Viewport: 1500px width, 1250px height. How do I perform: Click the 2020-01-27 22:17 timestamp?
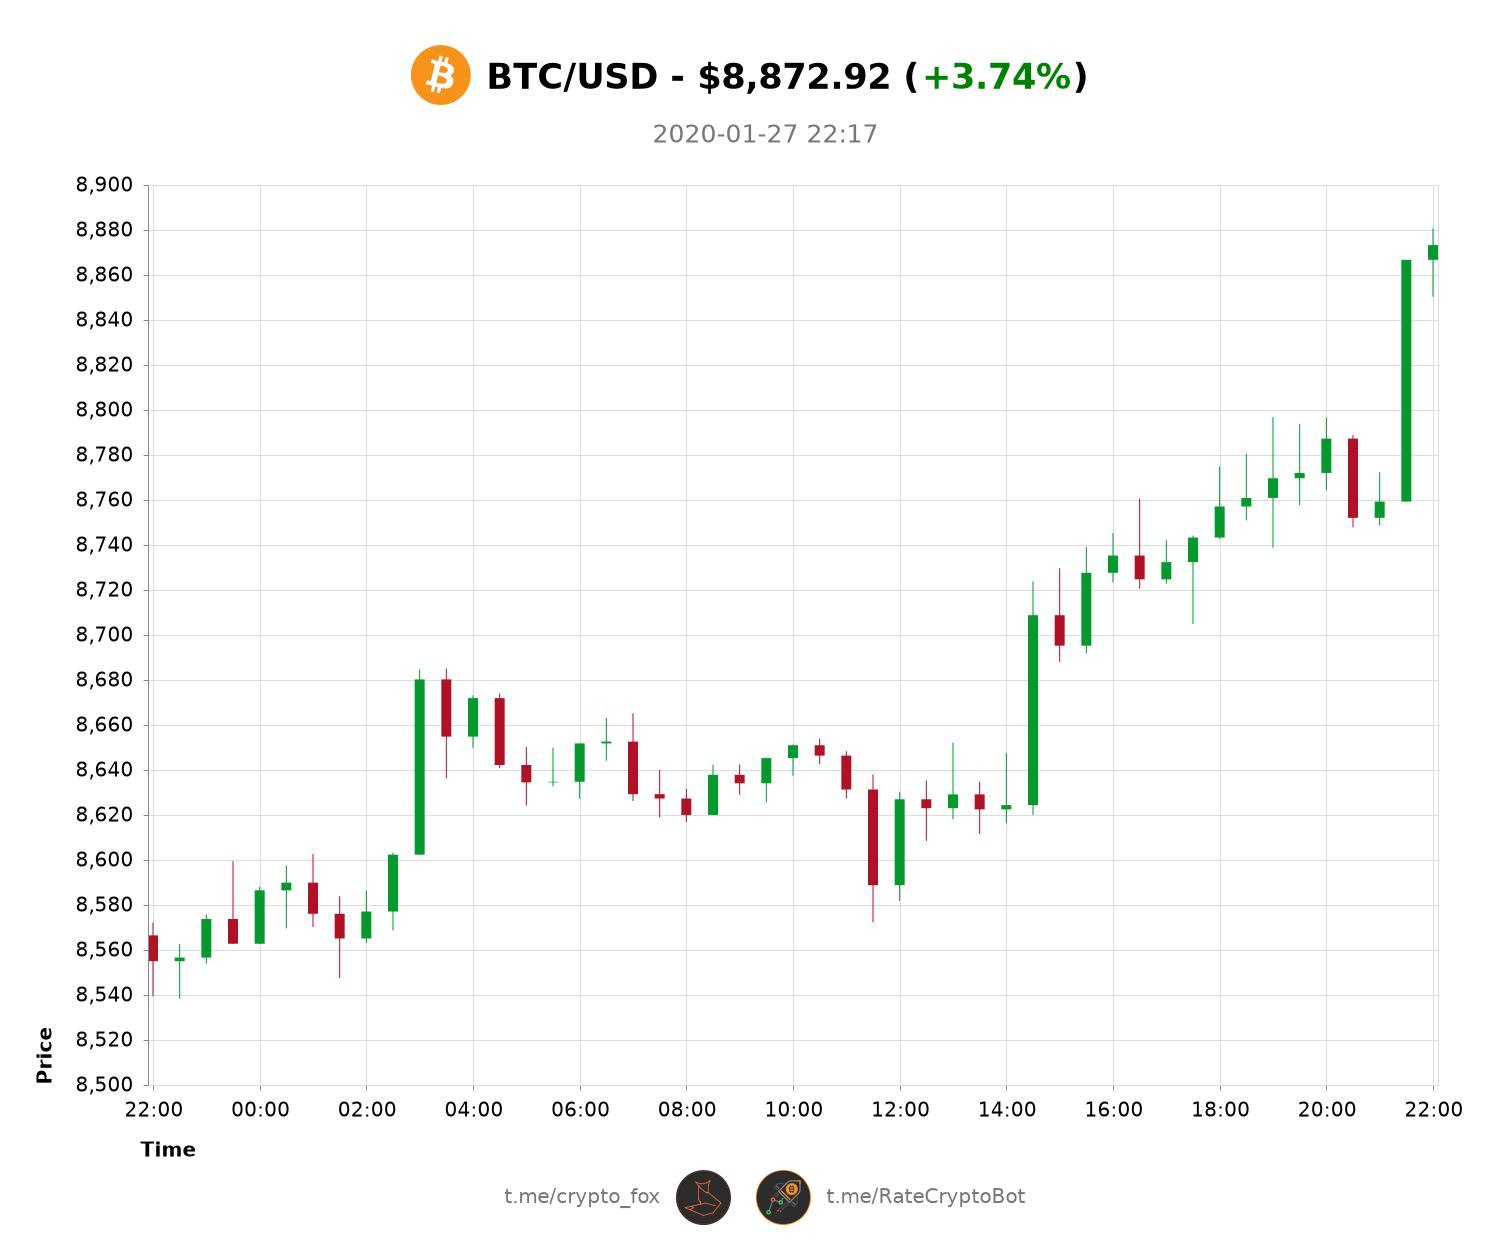pyautogui.click(x=765, y=134)
